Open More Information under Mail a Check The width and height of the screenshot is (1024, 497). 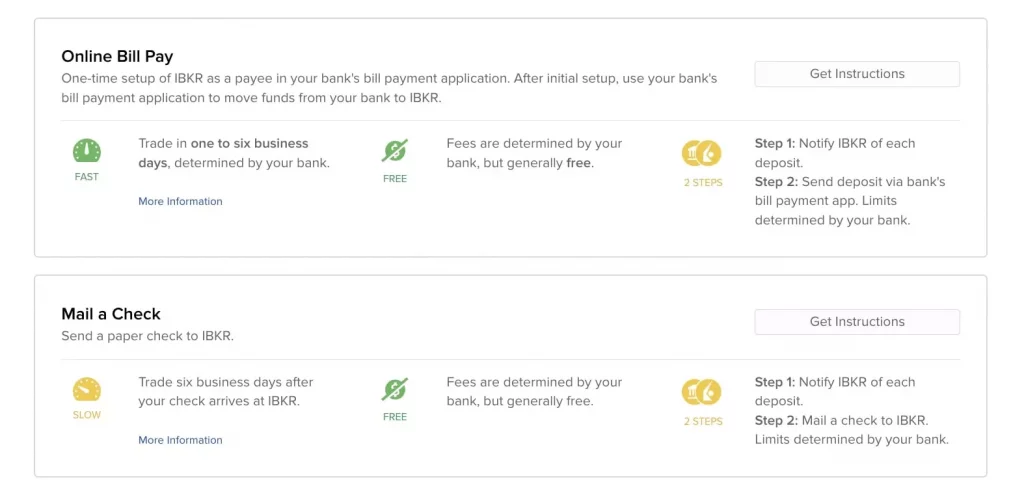click(180, 440)
